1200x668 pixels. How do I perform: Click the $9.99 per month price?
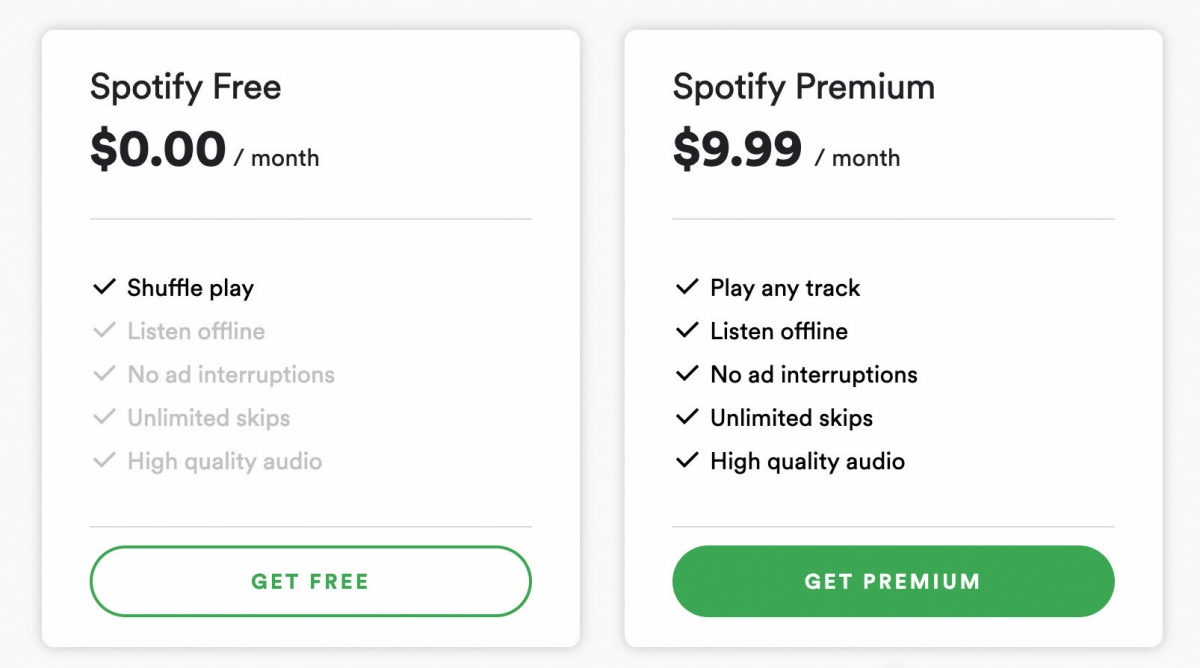click(787, 151)
